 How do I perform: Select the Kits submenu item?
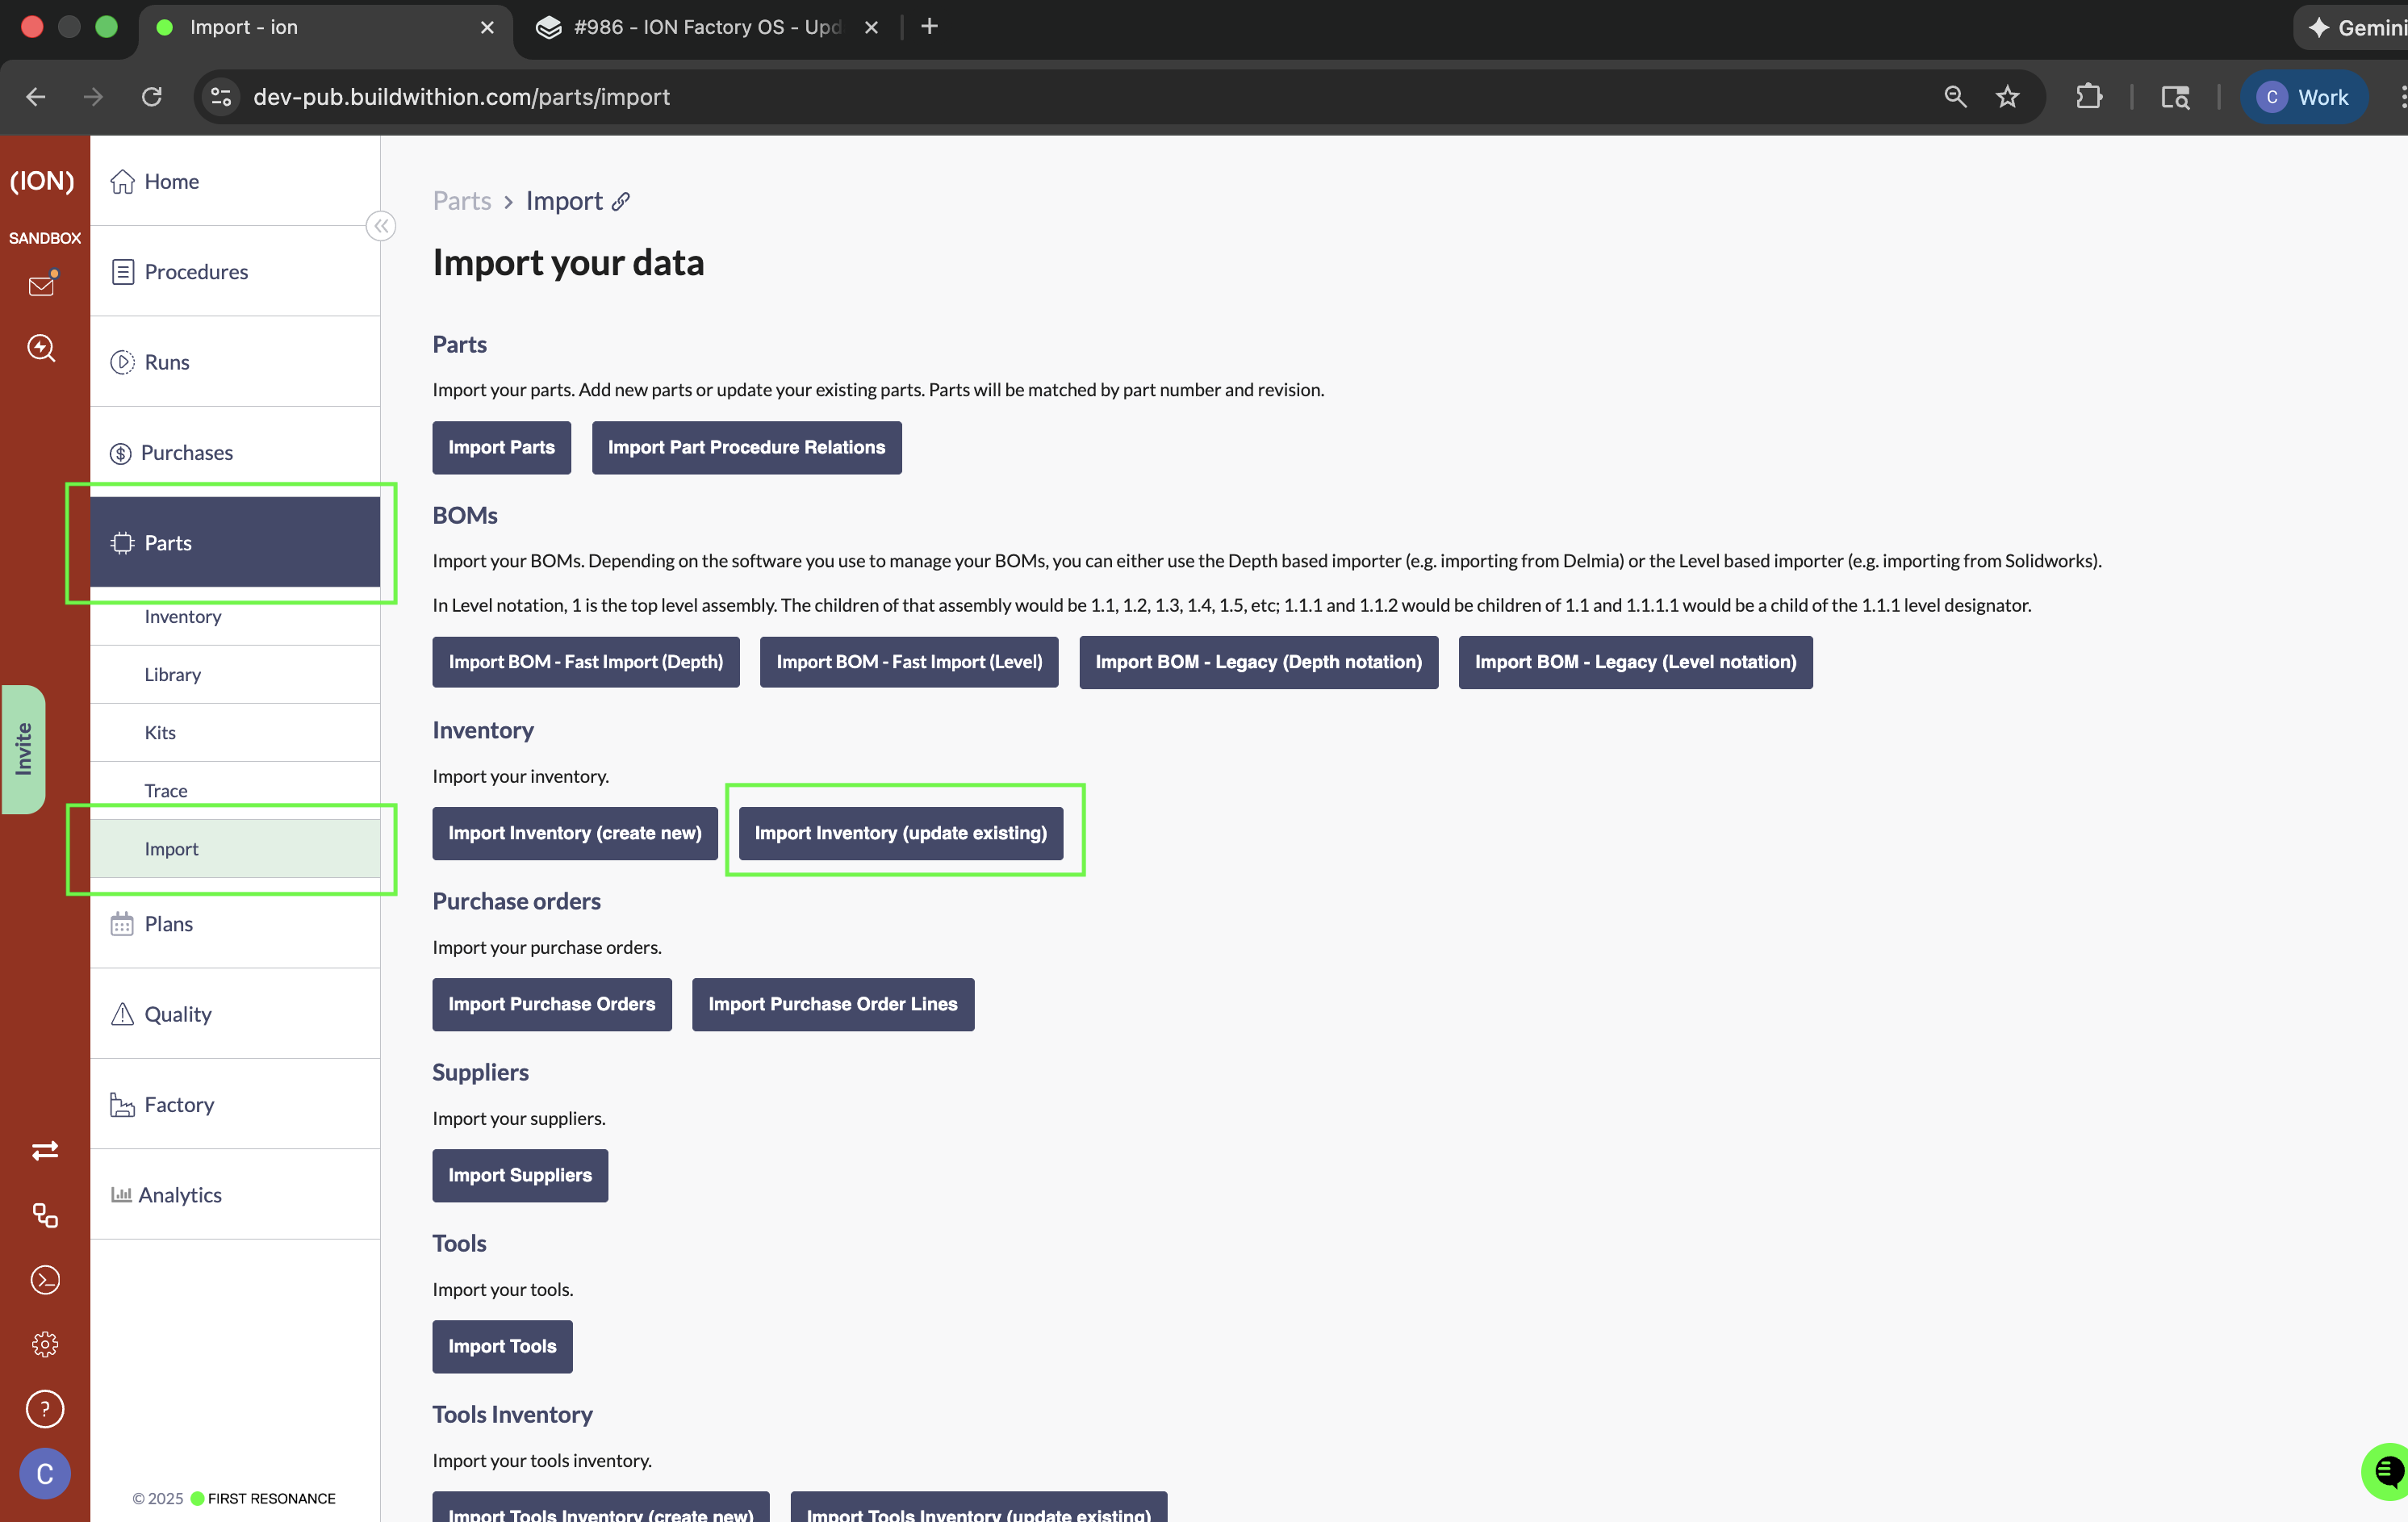(160, 732)
